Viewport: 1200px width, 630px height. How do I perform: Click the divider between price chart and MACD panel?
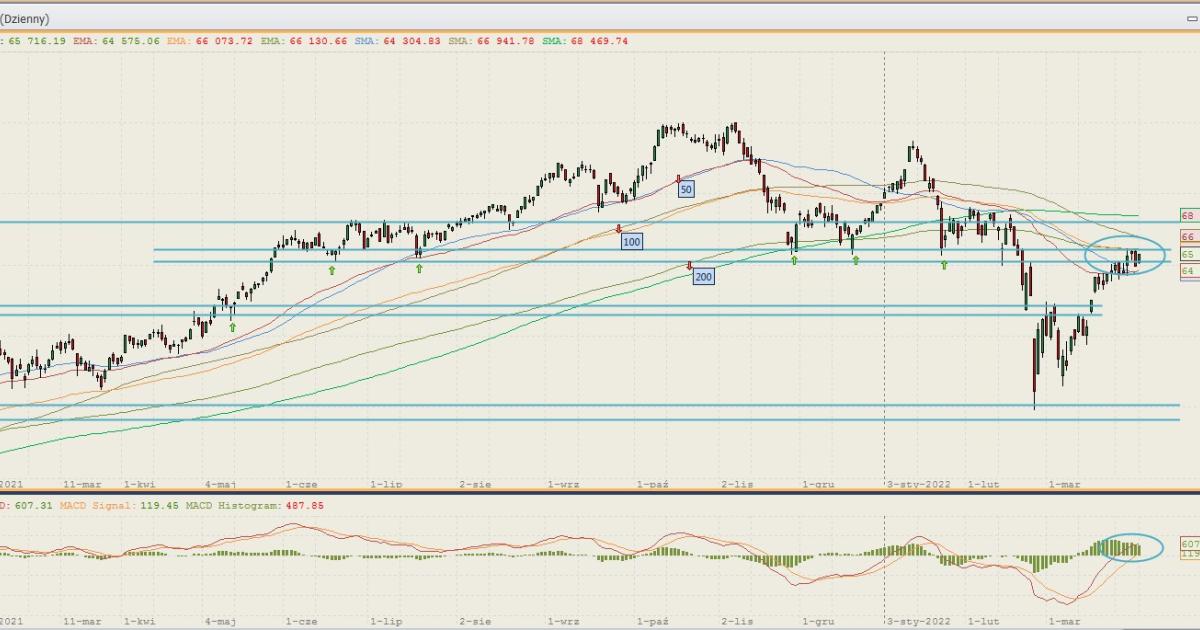coord(600,492)
